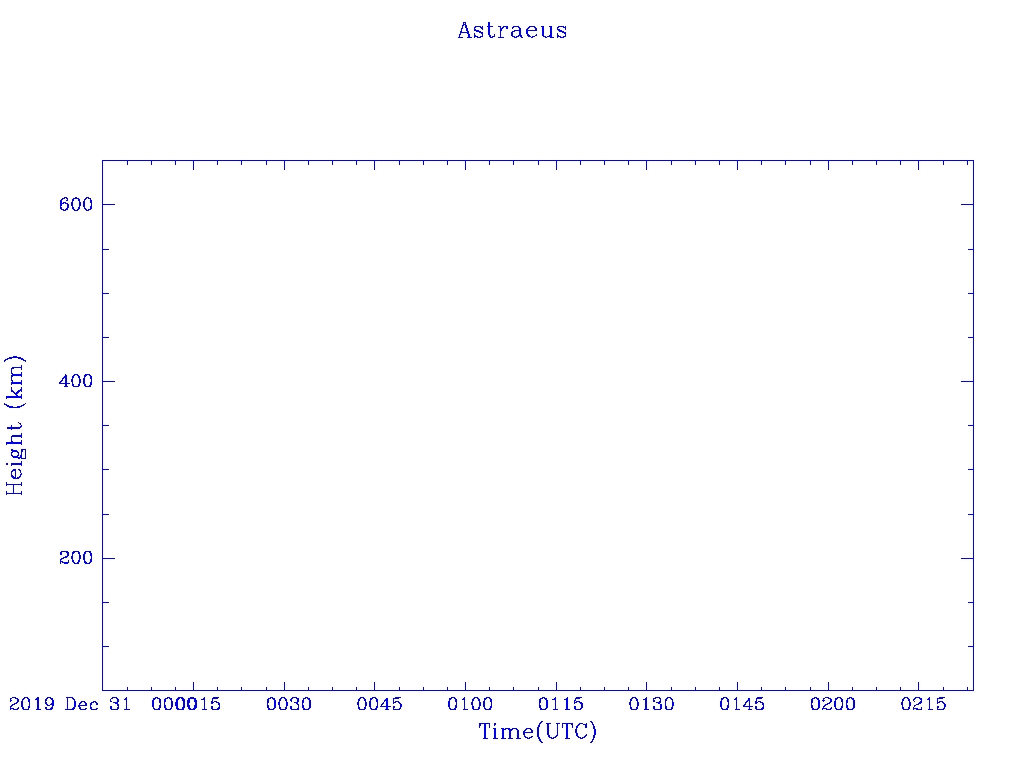Click the Astraeus plot title
This screenshot has height=768, width=1024.
coord(513,31)
